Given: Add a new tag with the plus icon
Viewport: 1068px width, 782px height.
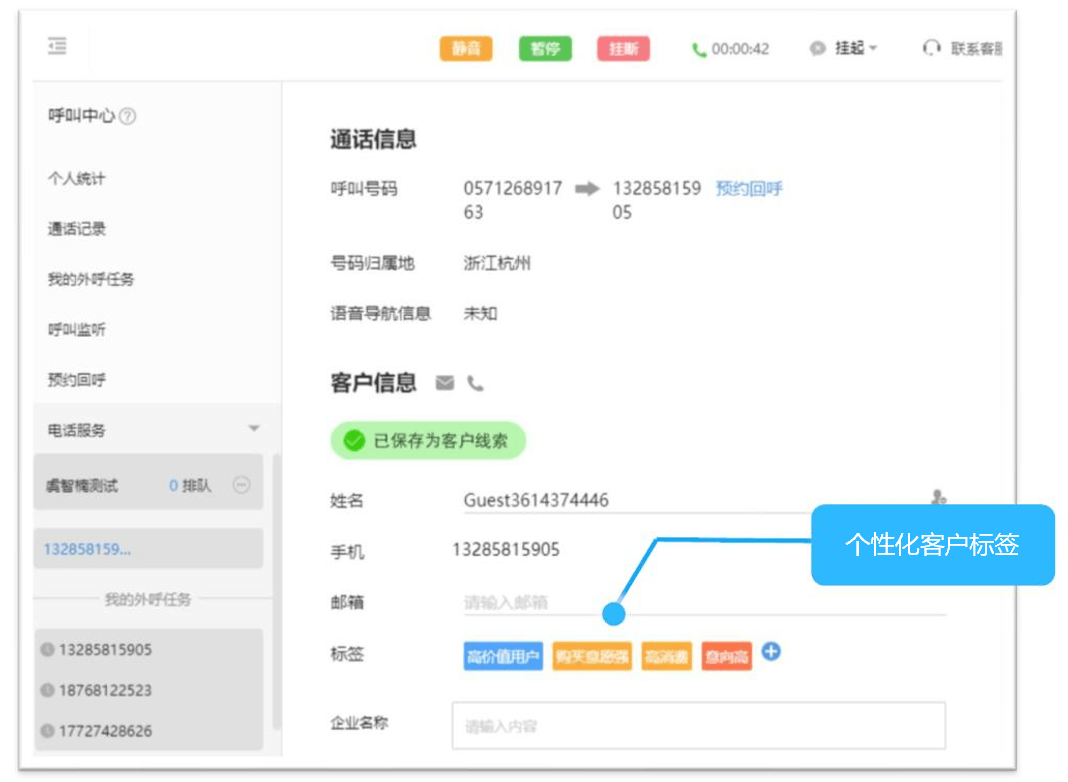Looking at the screenshot, I should pyautogui.click(x=771, y=652).
